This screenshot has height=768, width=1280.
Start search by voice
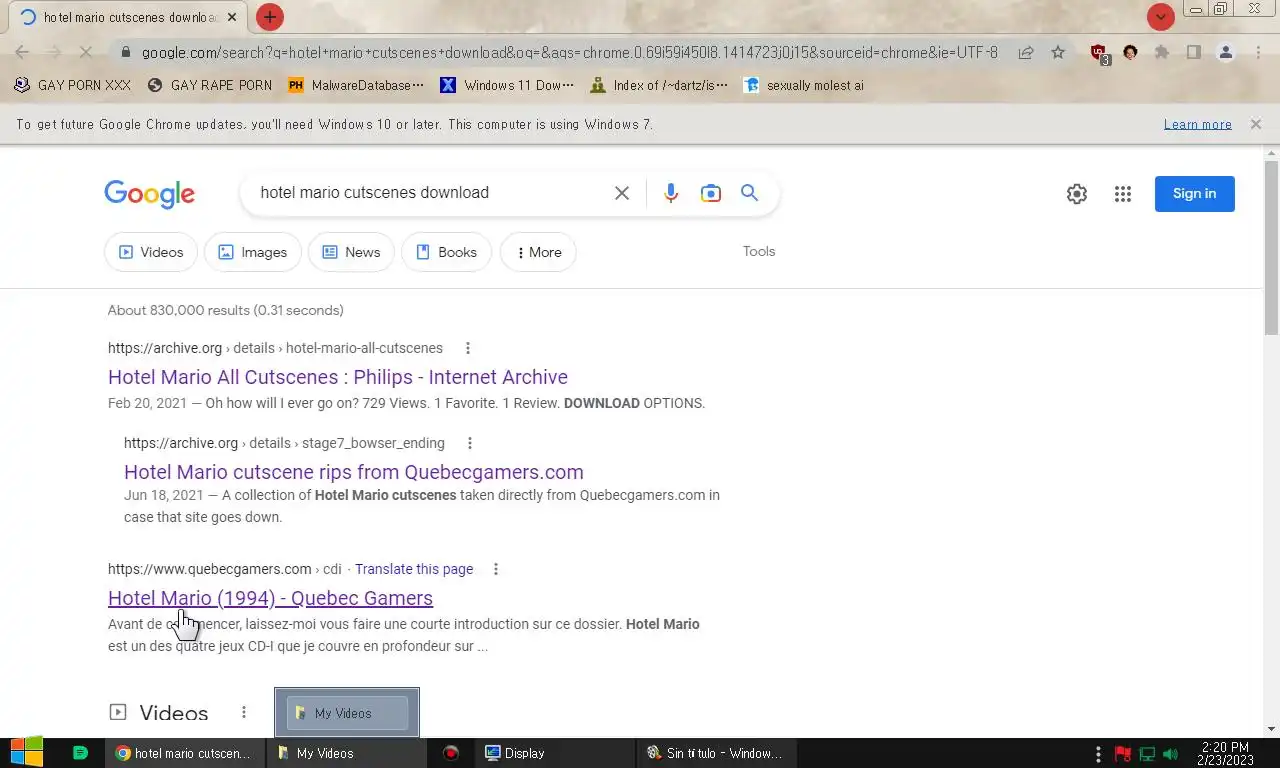point(671,193)
